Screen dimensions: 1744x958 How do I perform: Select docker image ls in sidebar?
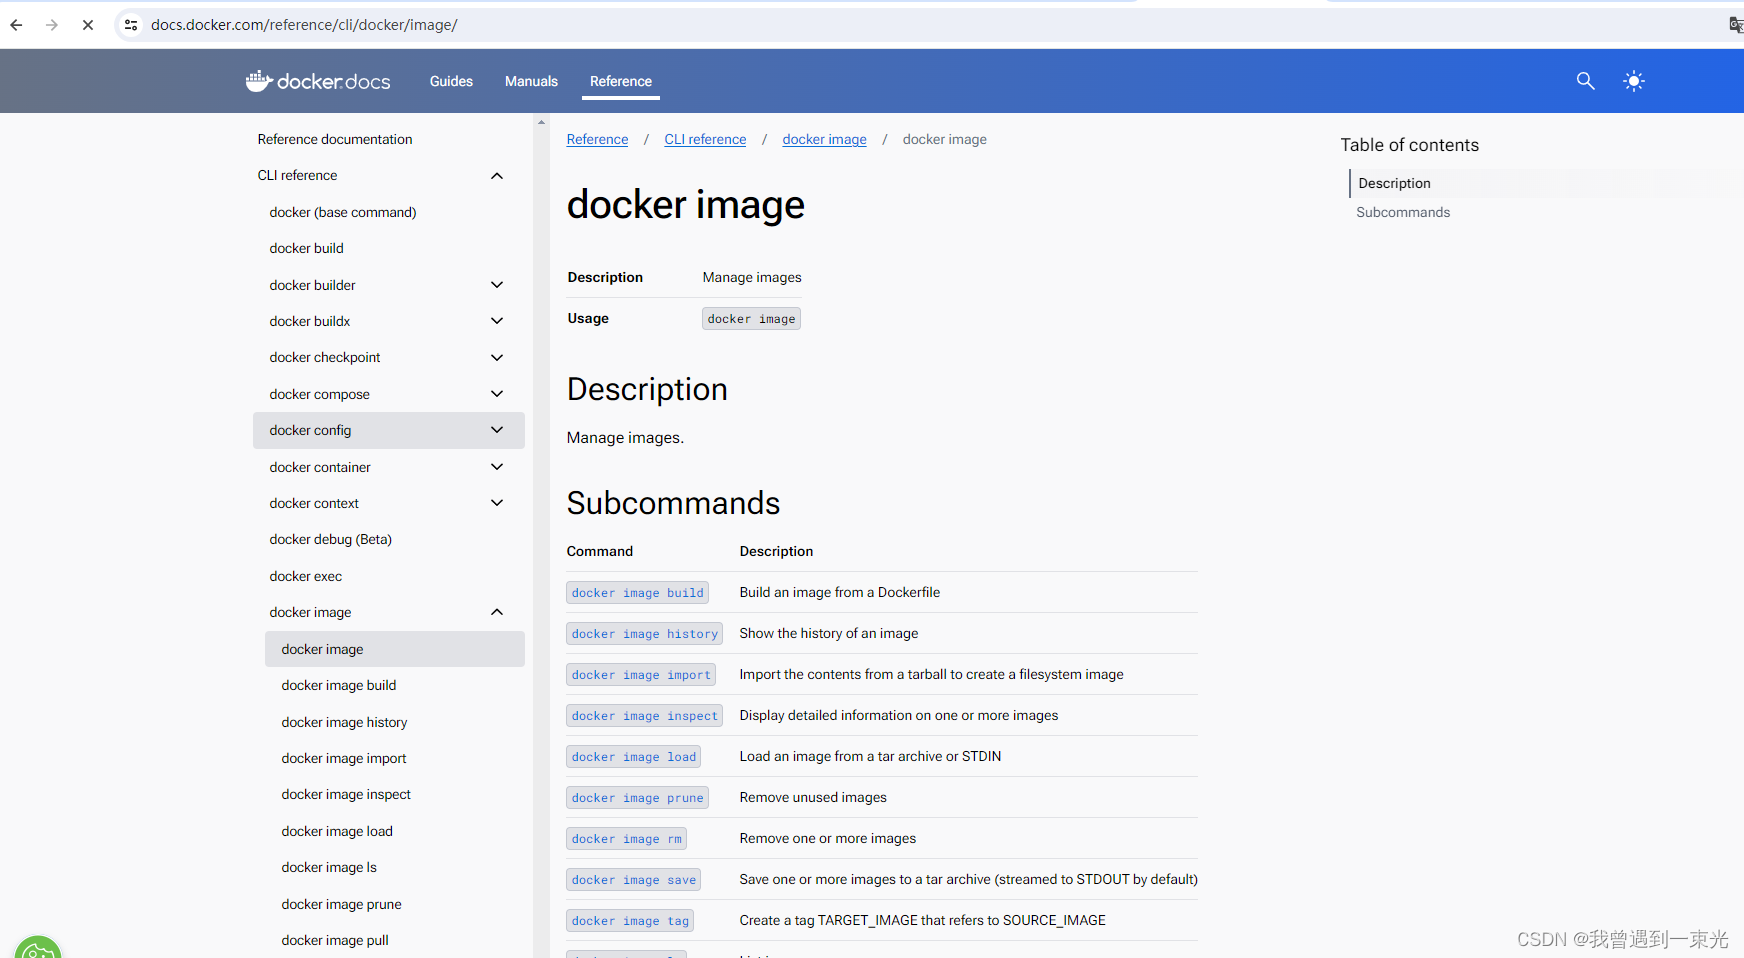coord(329,867)
